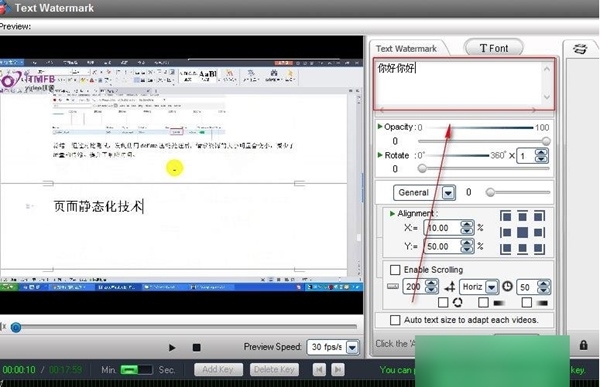The image size is (600, 387).
Task: Click the middle-left alignment preset icon
Action: 505,232
